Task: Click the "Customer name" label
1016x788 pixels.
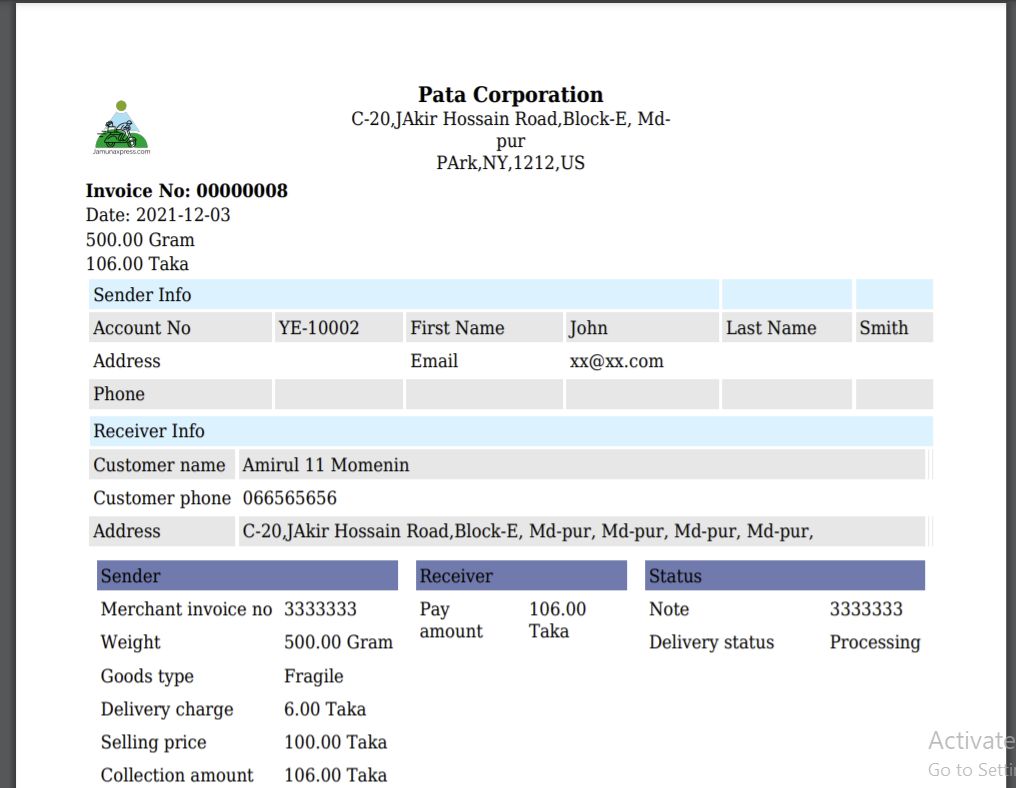Action: tap(159, 465)
